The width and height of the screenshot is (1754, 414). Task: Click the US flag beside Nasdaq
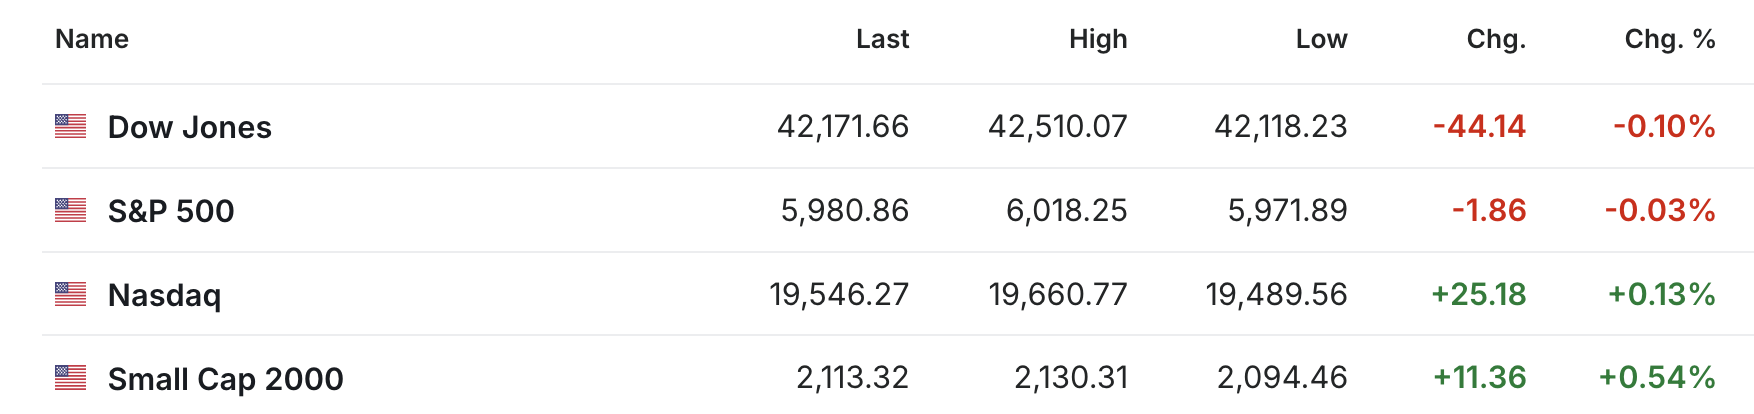point(70,294)
